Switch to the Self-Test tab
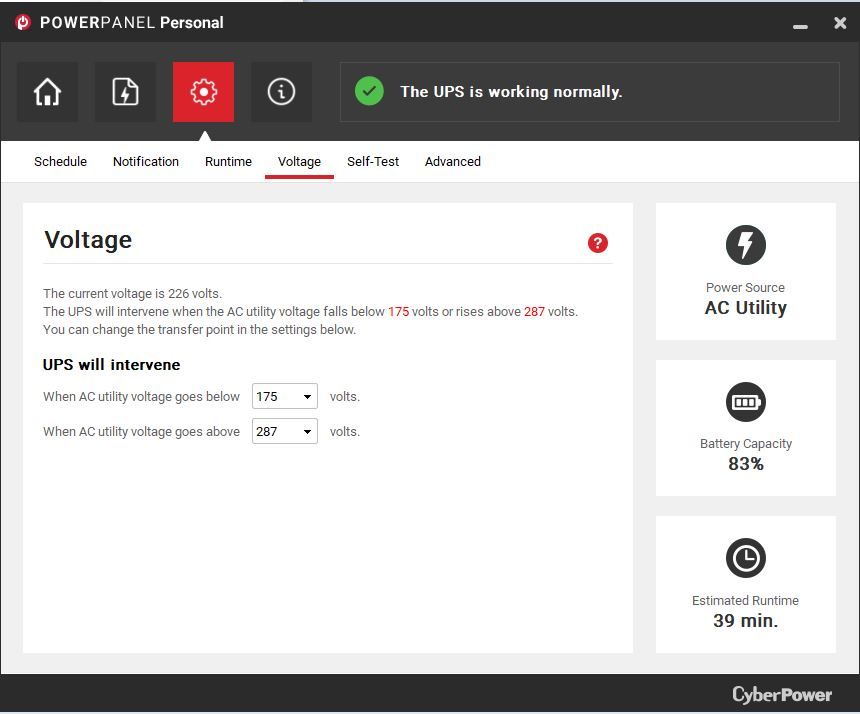The width and height of the screenshot is (860, 714). pos(373,162)
